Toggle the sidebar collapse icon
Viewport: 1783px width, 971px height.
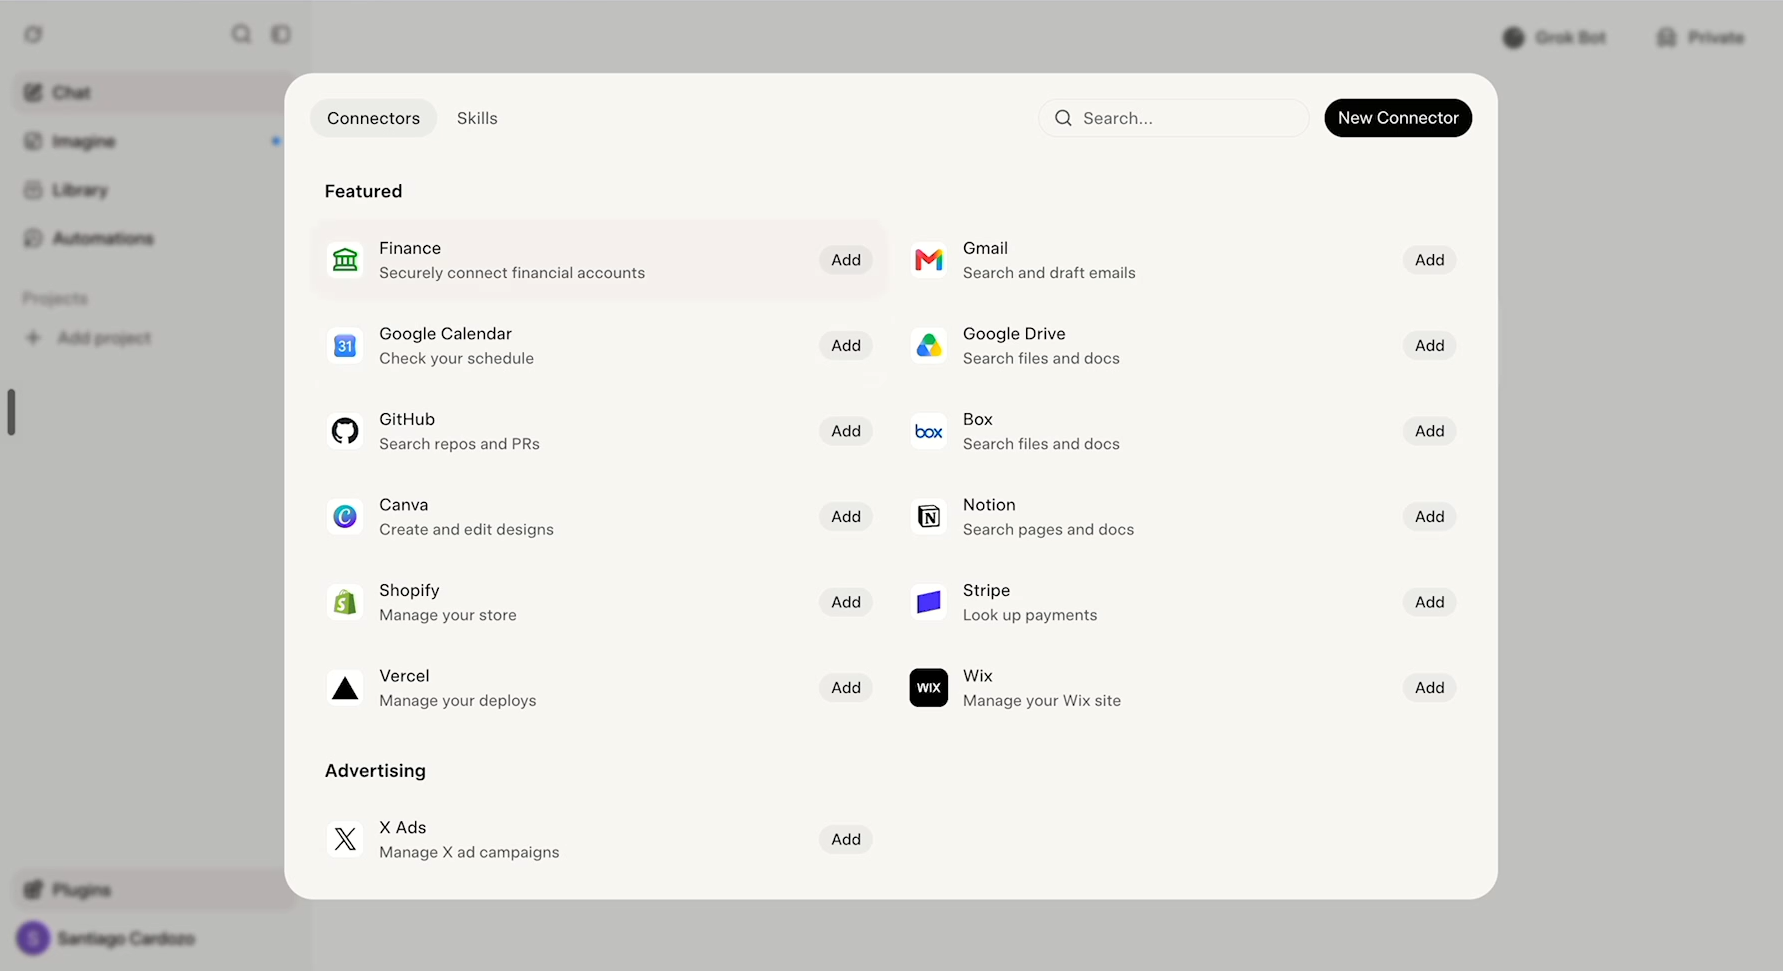(x=281, y=34)
